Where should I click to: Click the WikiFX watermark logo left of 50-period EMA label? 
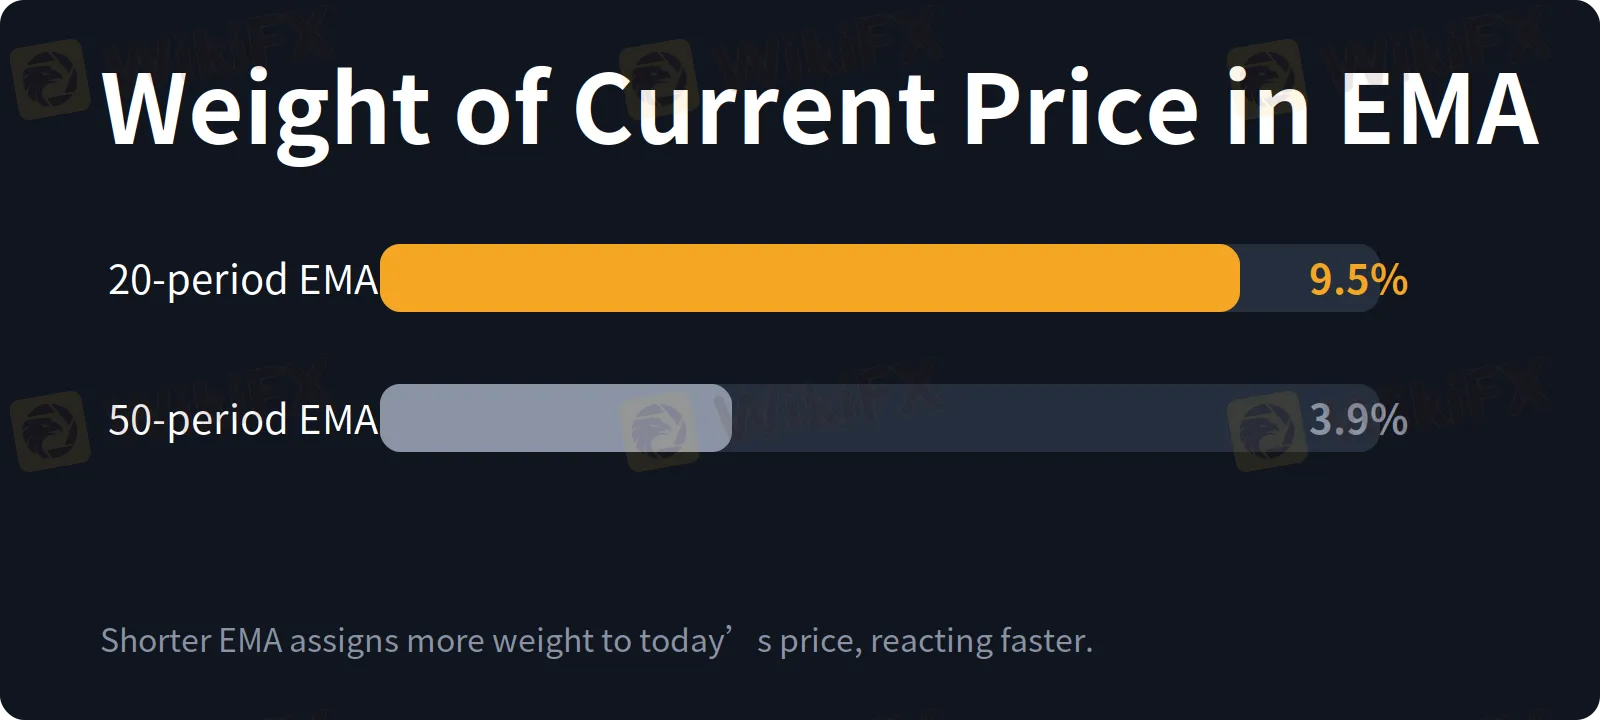(50, 432)
